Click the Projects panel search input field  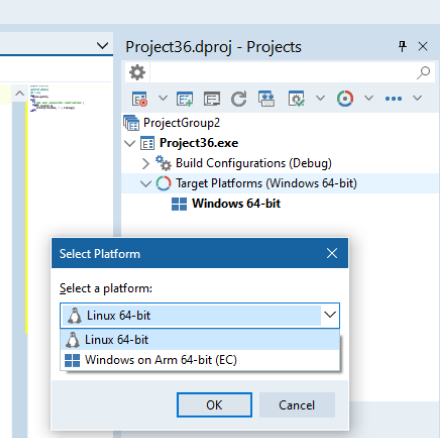(x=283, y=72)
